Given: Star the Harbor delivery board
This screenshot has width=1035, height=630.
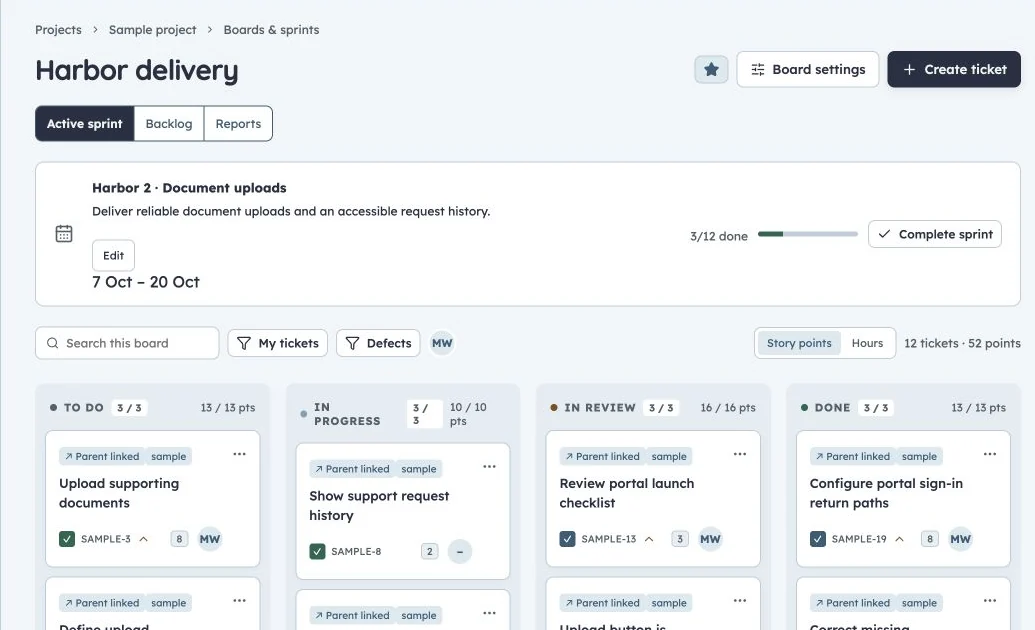Looking at the screenshot, I should (x=711, y=69).
